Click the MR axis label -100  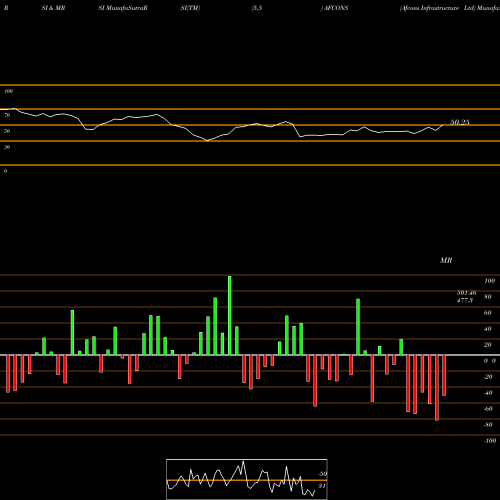[490, 441]
